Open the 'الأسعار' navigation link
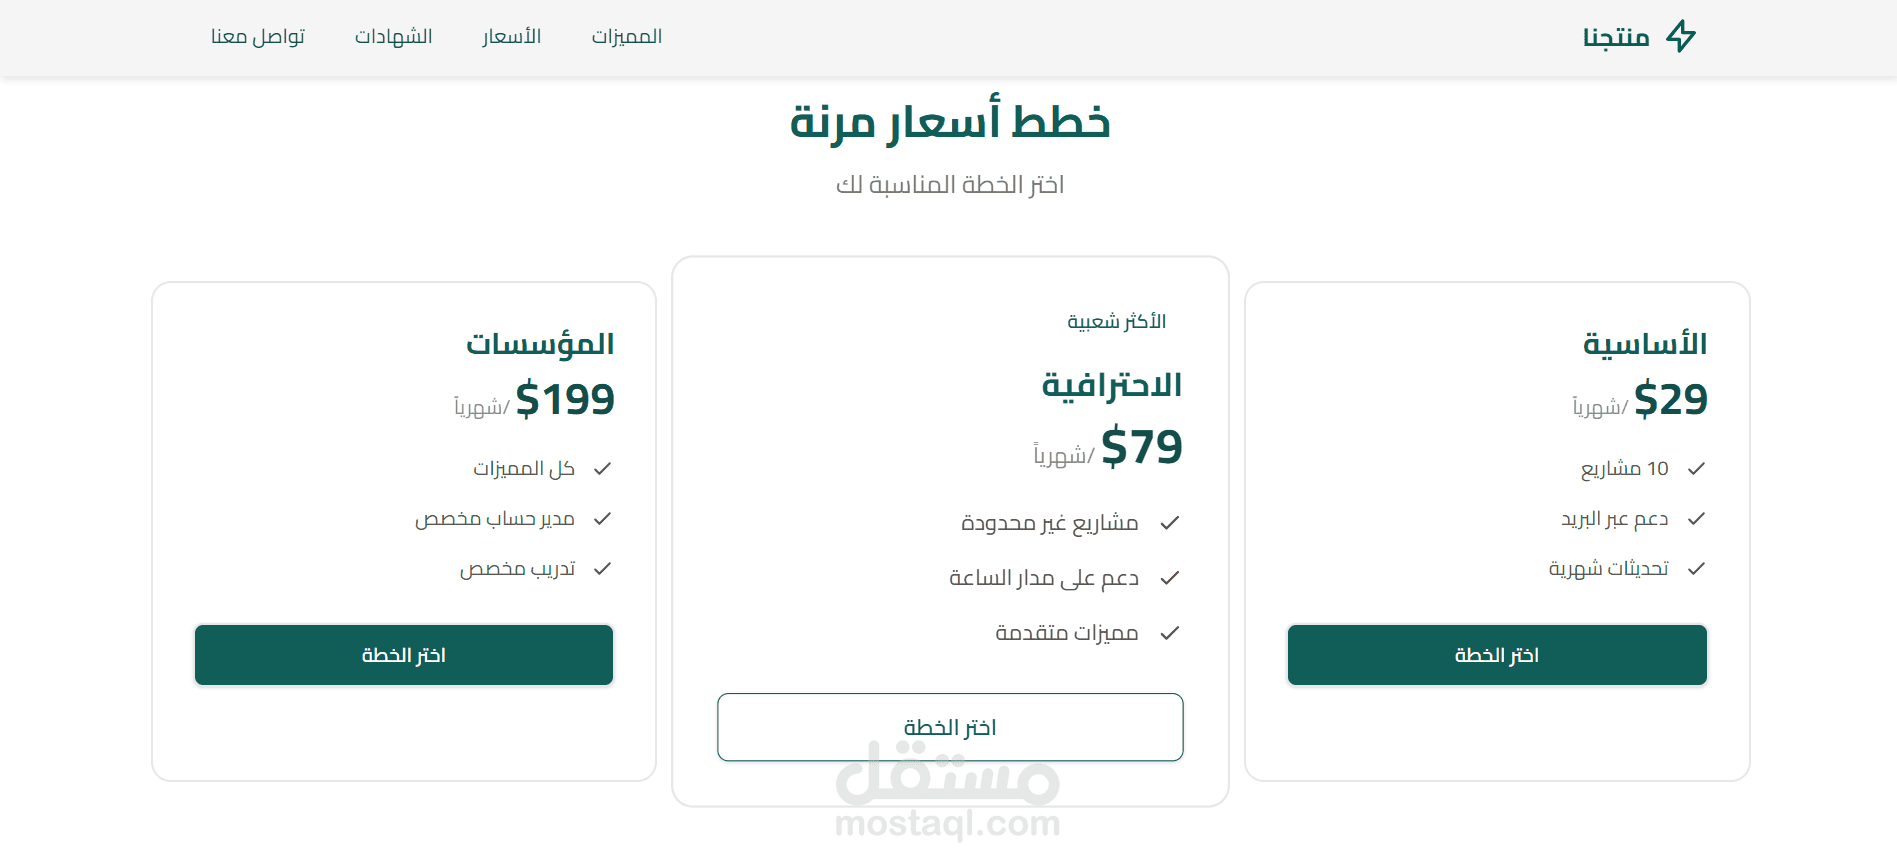1897x860 pixels. click(x=511, y=36)
